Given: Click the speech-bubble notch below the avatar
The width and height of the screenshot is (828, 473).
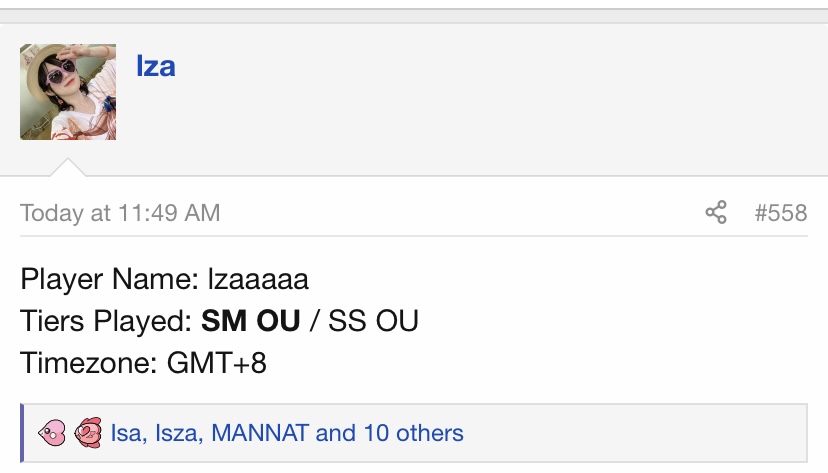Looking at the screenshot, I should (x=68, y=167).
